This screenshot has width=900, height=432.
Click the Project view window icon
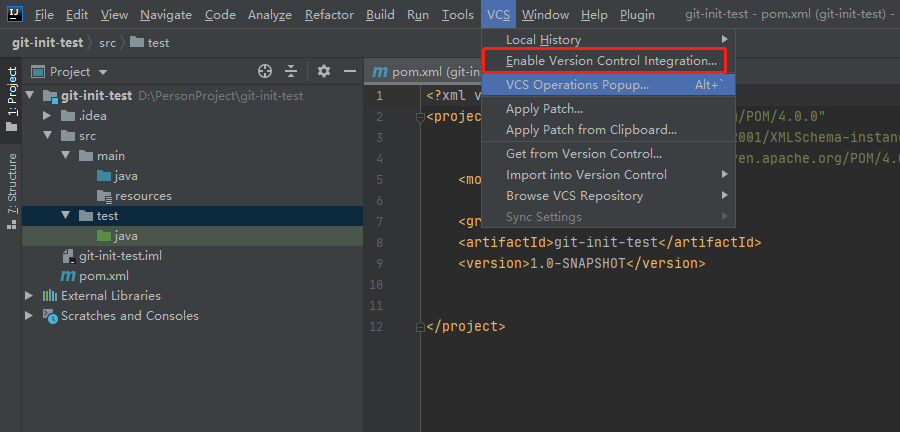(x=38, y=72)
